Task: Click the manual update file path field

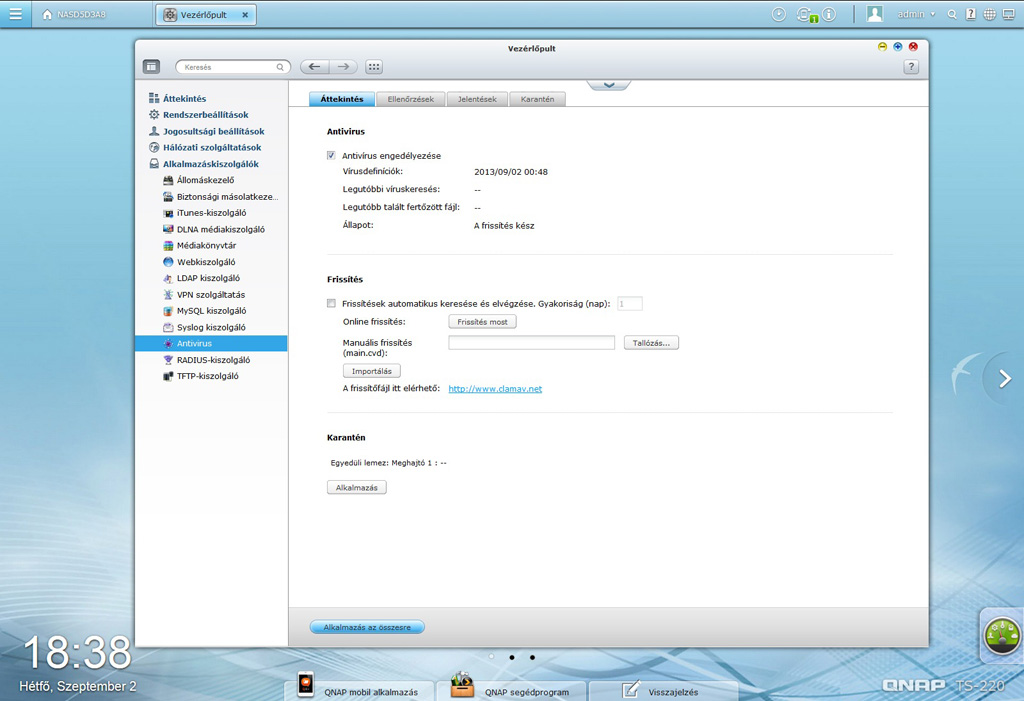Action: [x=532, y=343]
